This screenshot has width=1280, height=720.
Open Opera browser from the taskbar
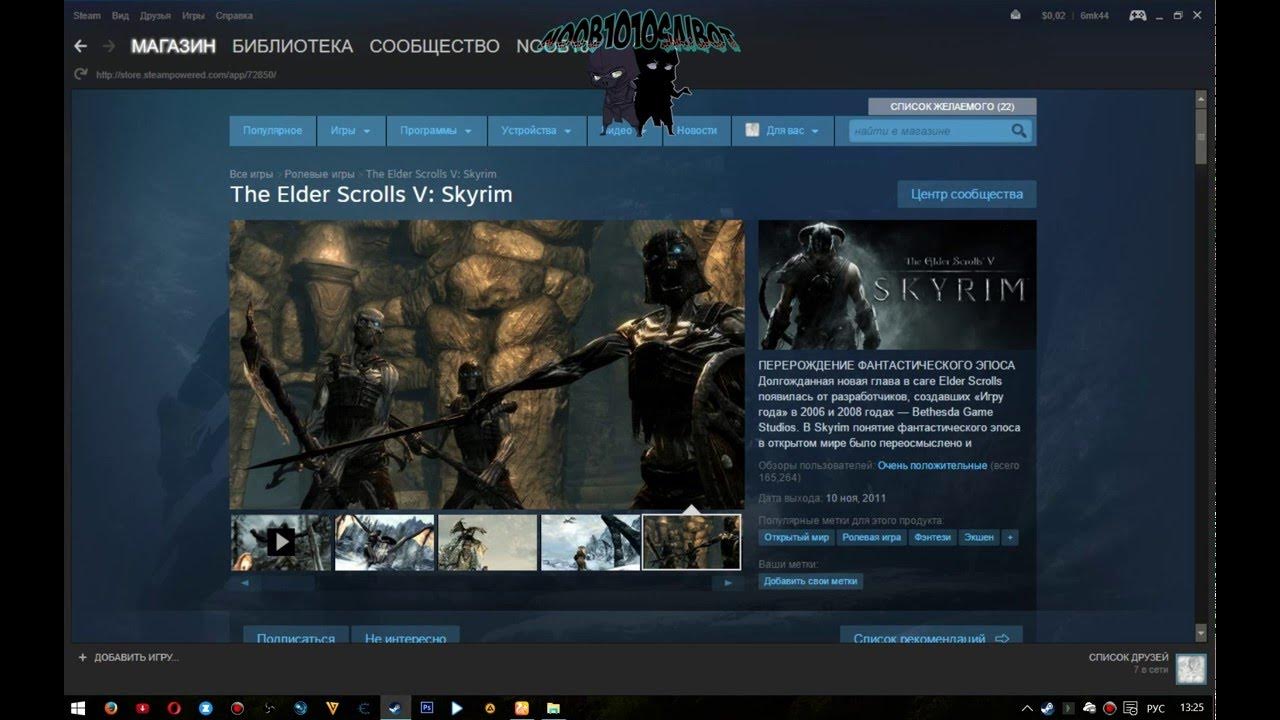point(174,708)
